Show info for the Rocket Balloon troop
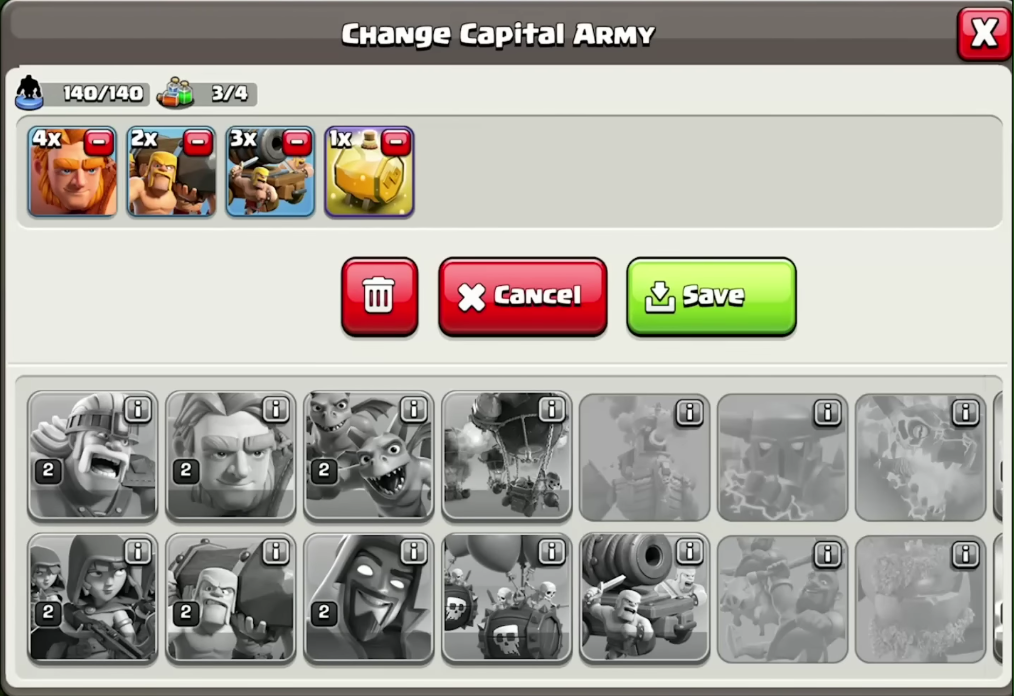 coord(552,410)
